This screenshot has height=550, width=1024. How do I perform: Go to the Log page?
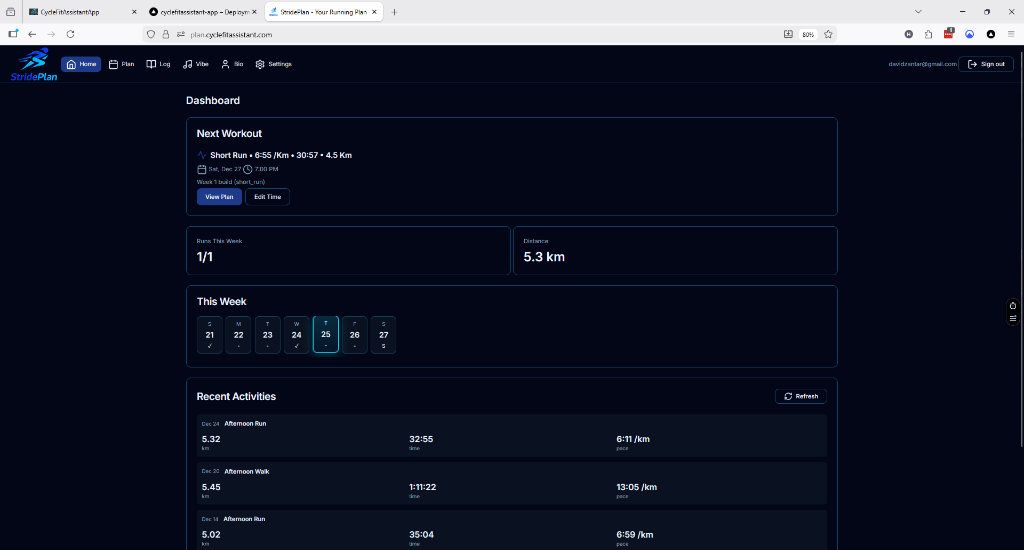(158, 64)
